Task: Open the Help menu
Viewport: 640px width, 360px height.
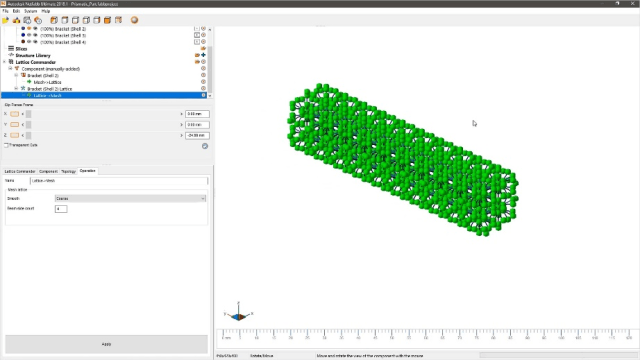Action: click(46, 11)
